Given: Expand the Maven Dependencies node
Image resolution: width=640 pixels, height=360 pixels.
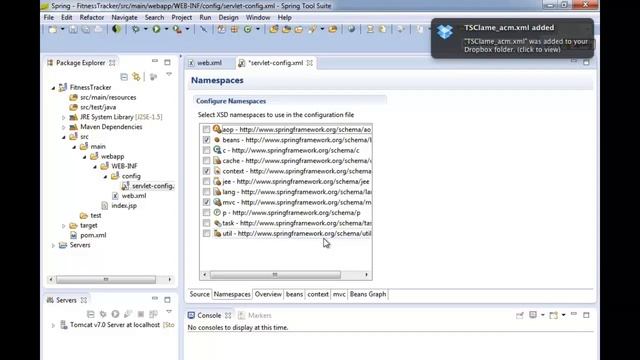Looking at the screenshot, I should pos(64,127).
